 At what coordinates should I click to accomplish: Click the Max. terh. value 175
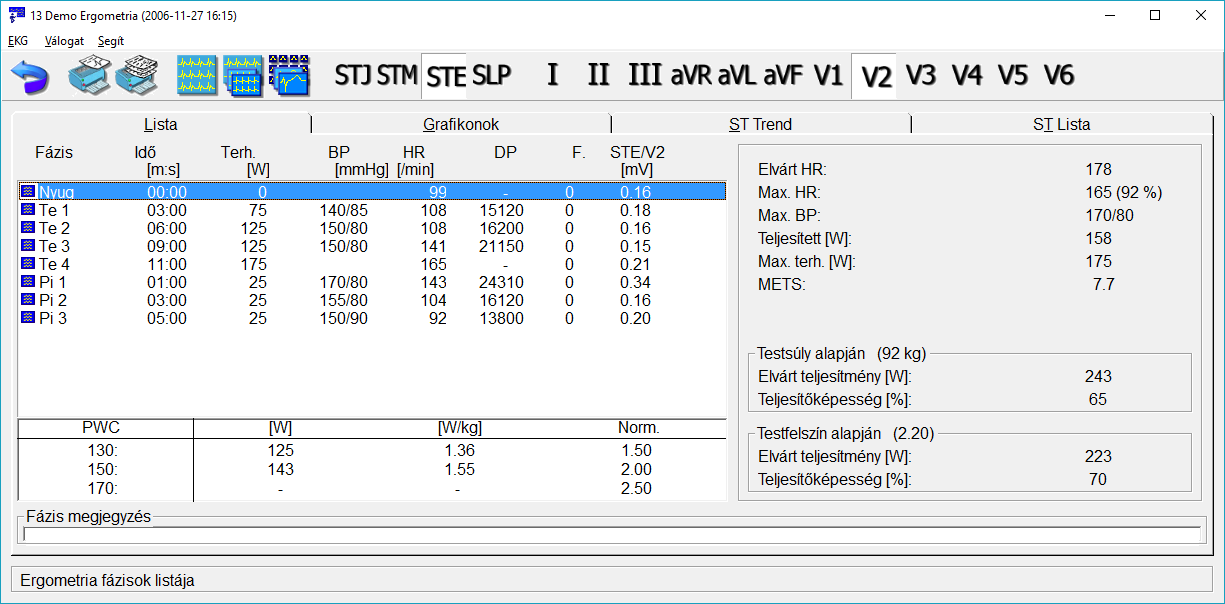point(1098,261)
